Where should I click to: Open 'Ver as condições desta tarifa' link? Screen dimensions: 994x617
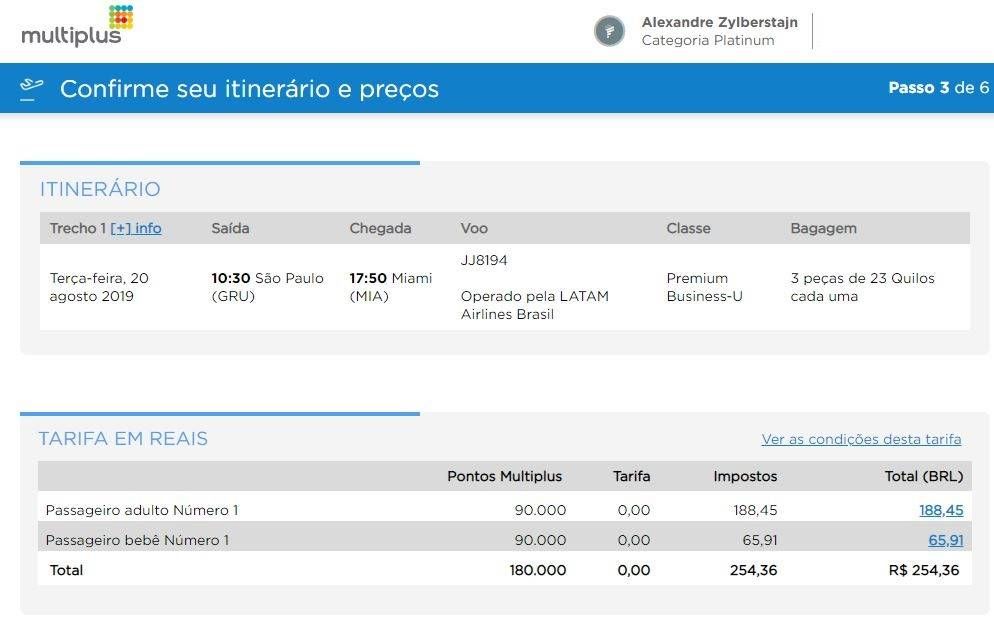[861, 439]
